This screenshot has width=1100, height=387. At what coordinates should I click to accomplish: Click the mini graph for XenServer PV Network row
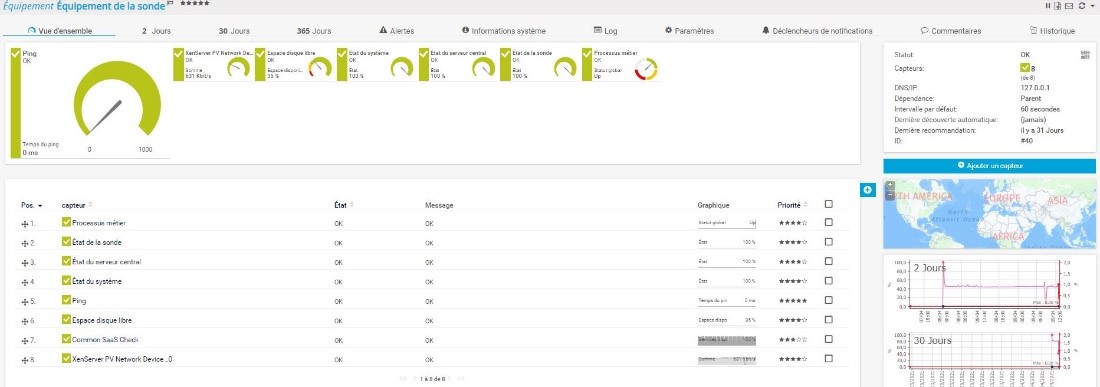[x=727, y=359]
